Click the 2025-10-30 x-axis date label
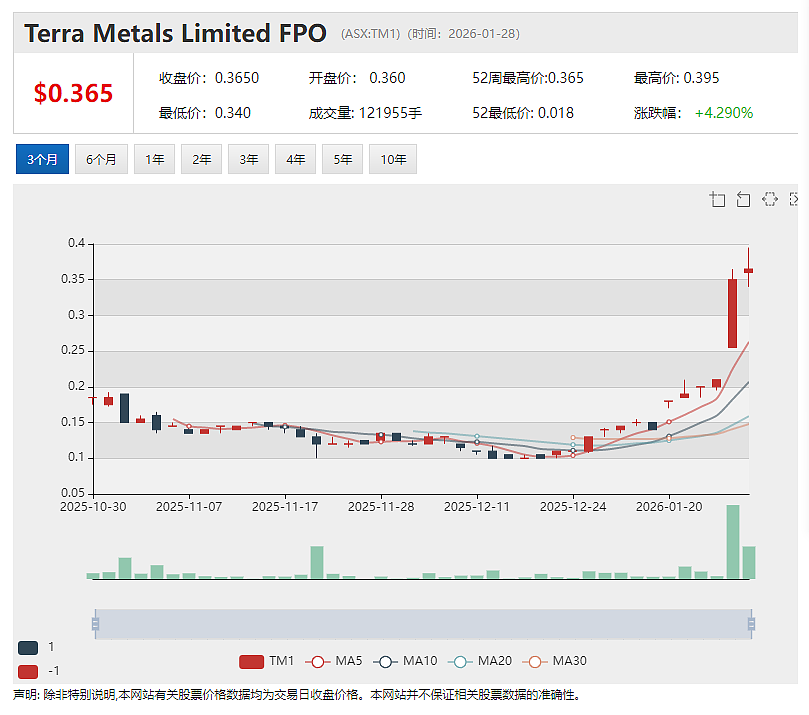809x715 pixels. pyautogui.click(x=93, y=507)
